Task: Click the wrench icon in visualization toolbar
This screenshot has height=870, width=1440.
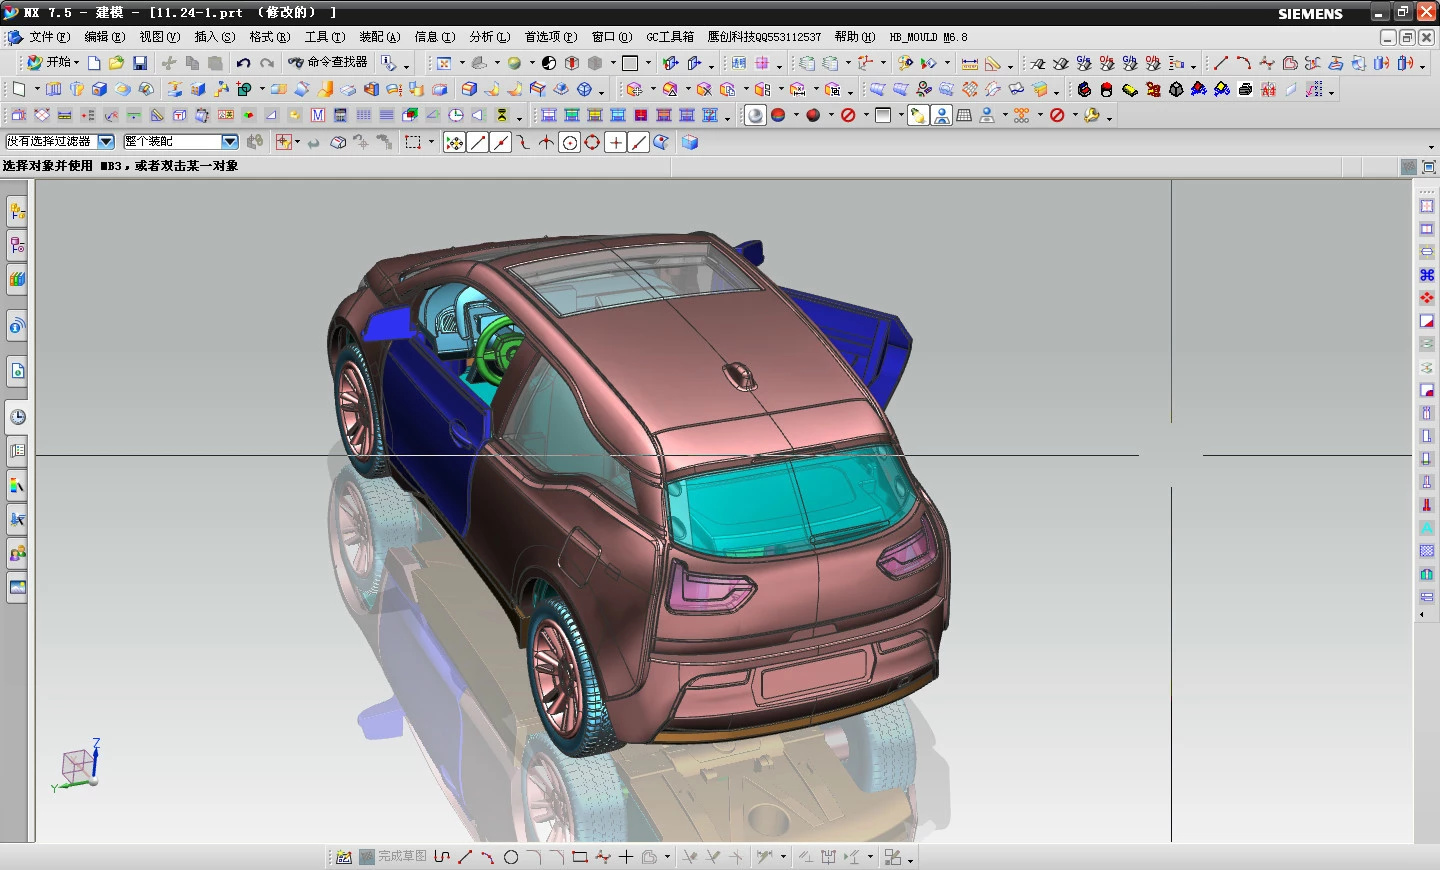Action: pos(1092,115)
